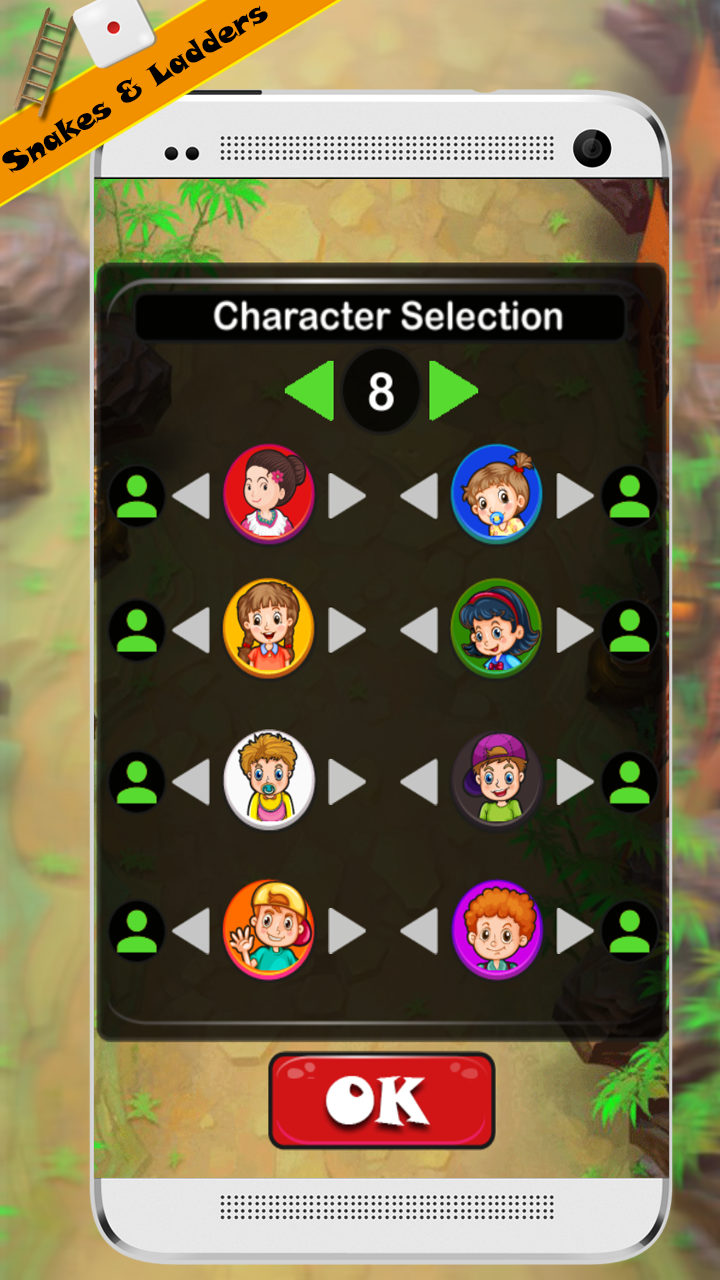Screen dimensions: 720x1280
Task: Toggle player type icon beside waving boy avatar
Action: (x=137, y=931)
